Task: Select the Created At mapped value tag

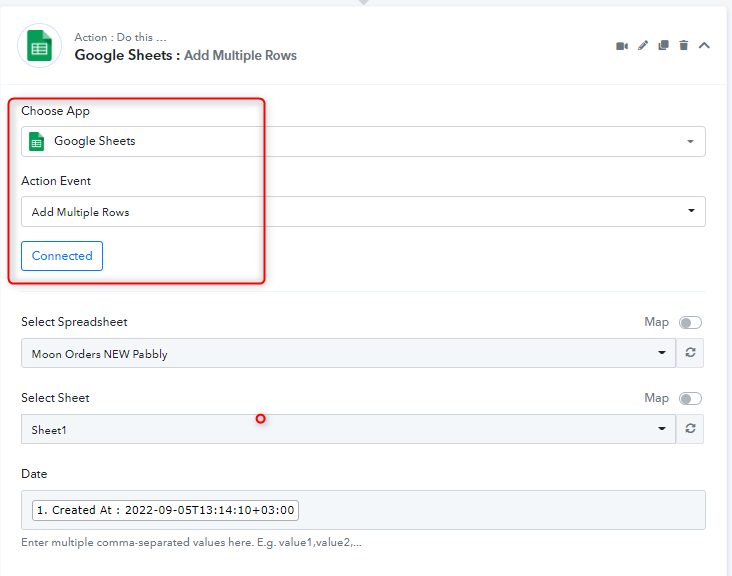Action: (165, 510)
